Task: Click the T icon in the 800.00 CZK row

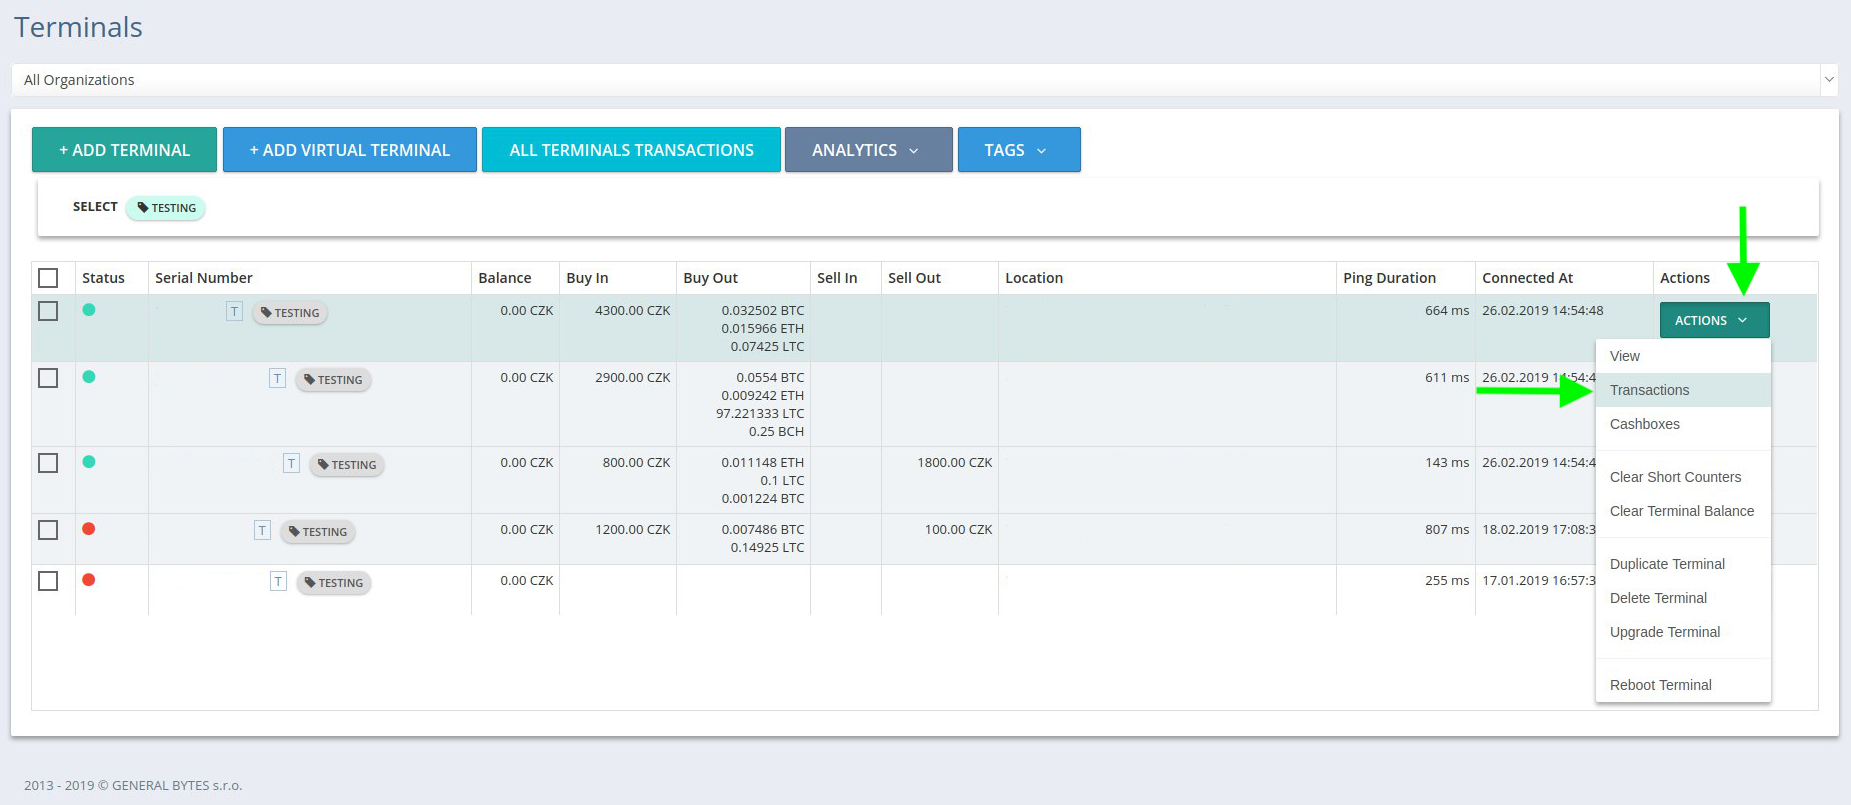Action: (x=291, y=463)
